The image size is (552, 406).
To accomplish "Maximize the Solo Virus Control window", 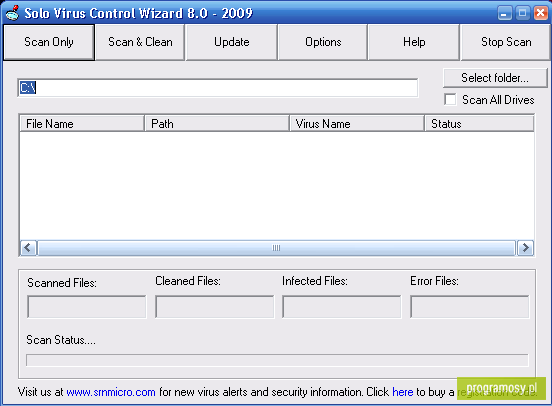I will [523, 13].
